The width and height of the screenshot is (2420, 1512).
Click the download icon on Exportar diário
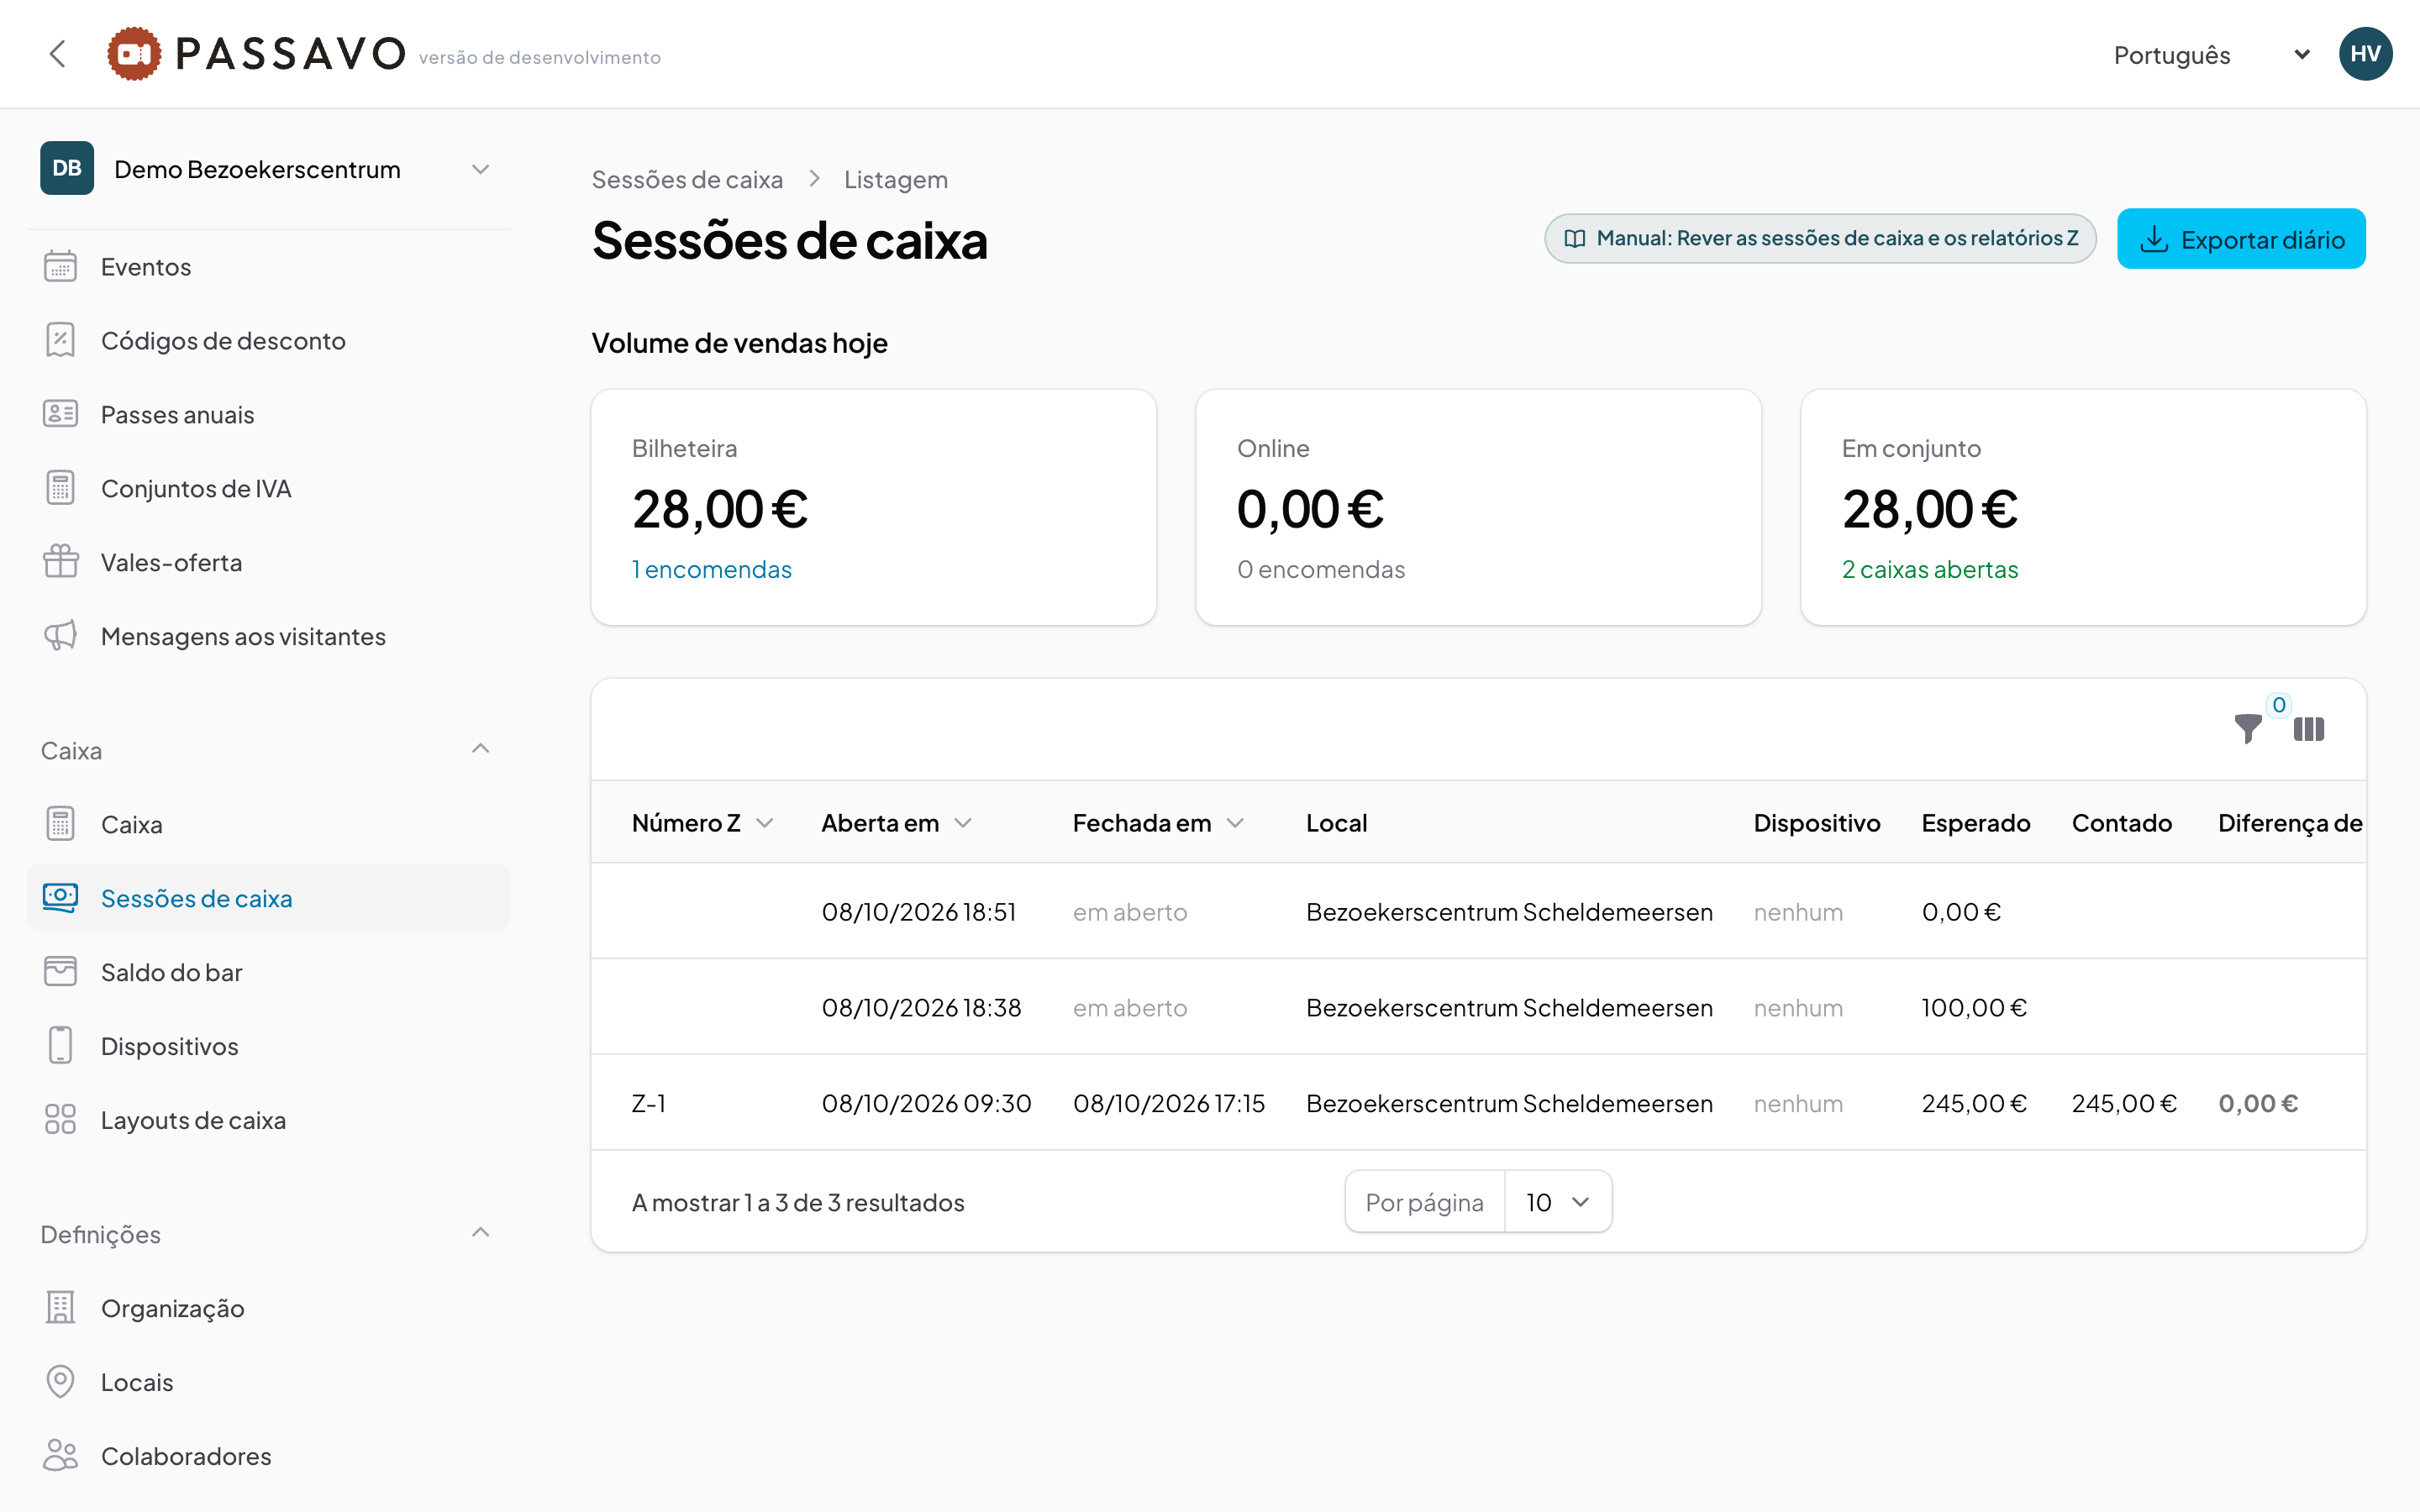point(2154,240)
